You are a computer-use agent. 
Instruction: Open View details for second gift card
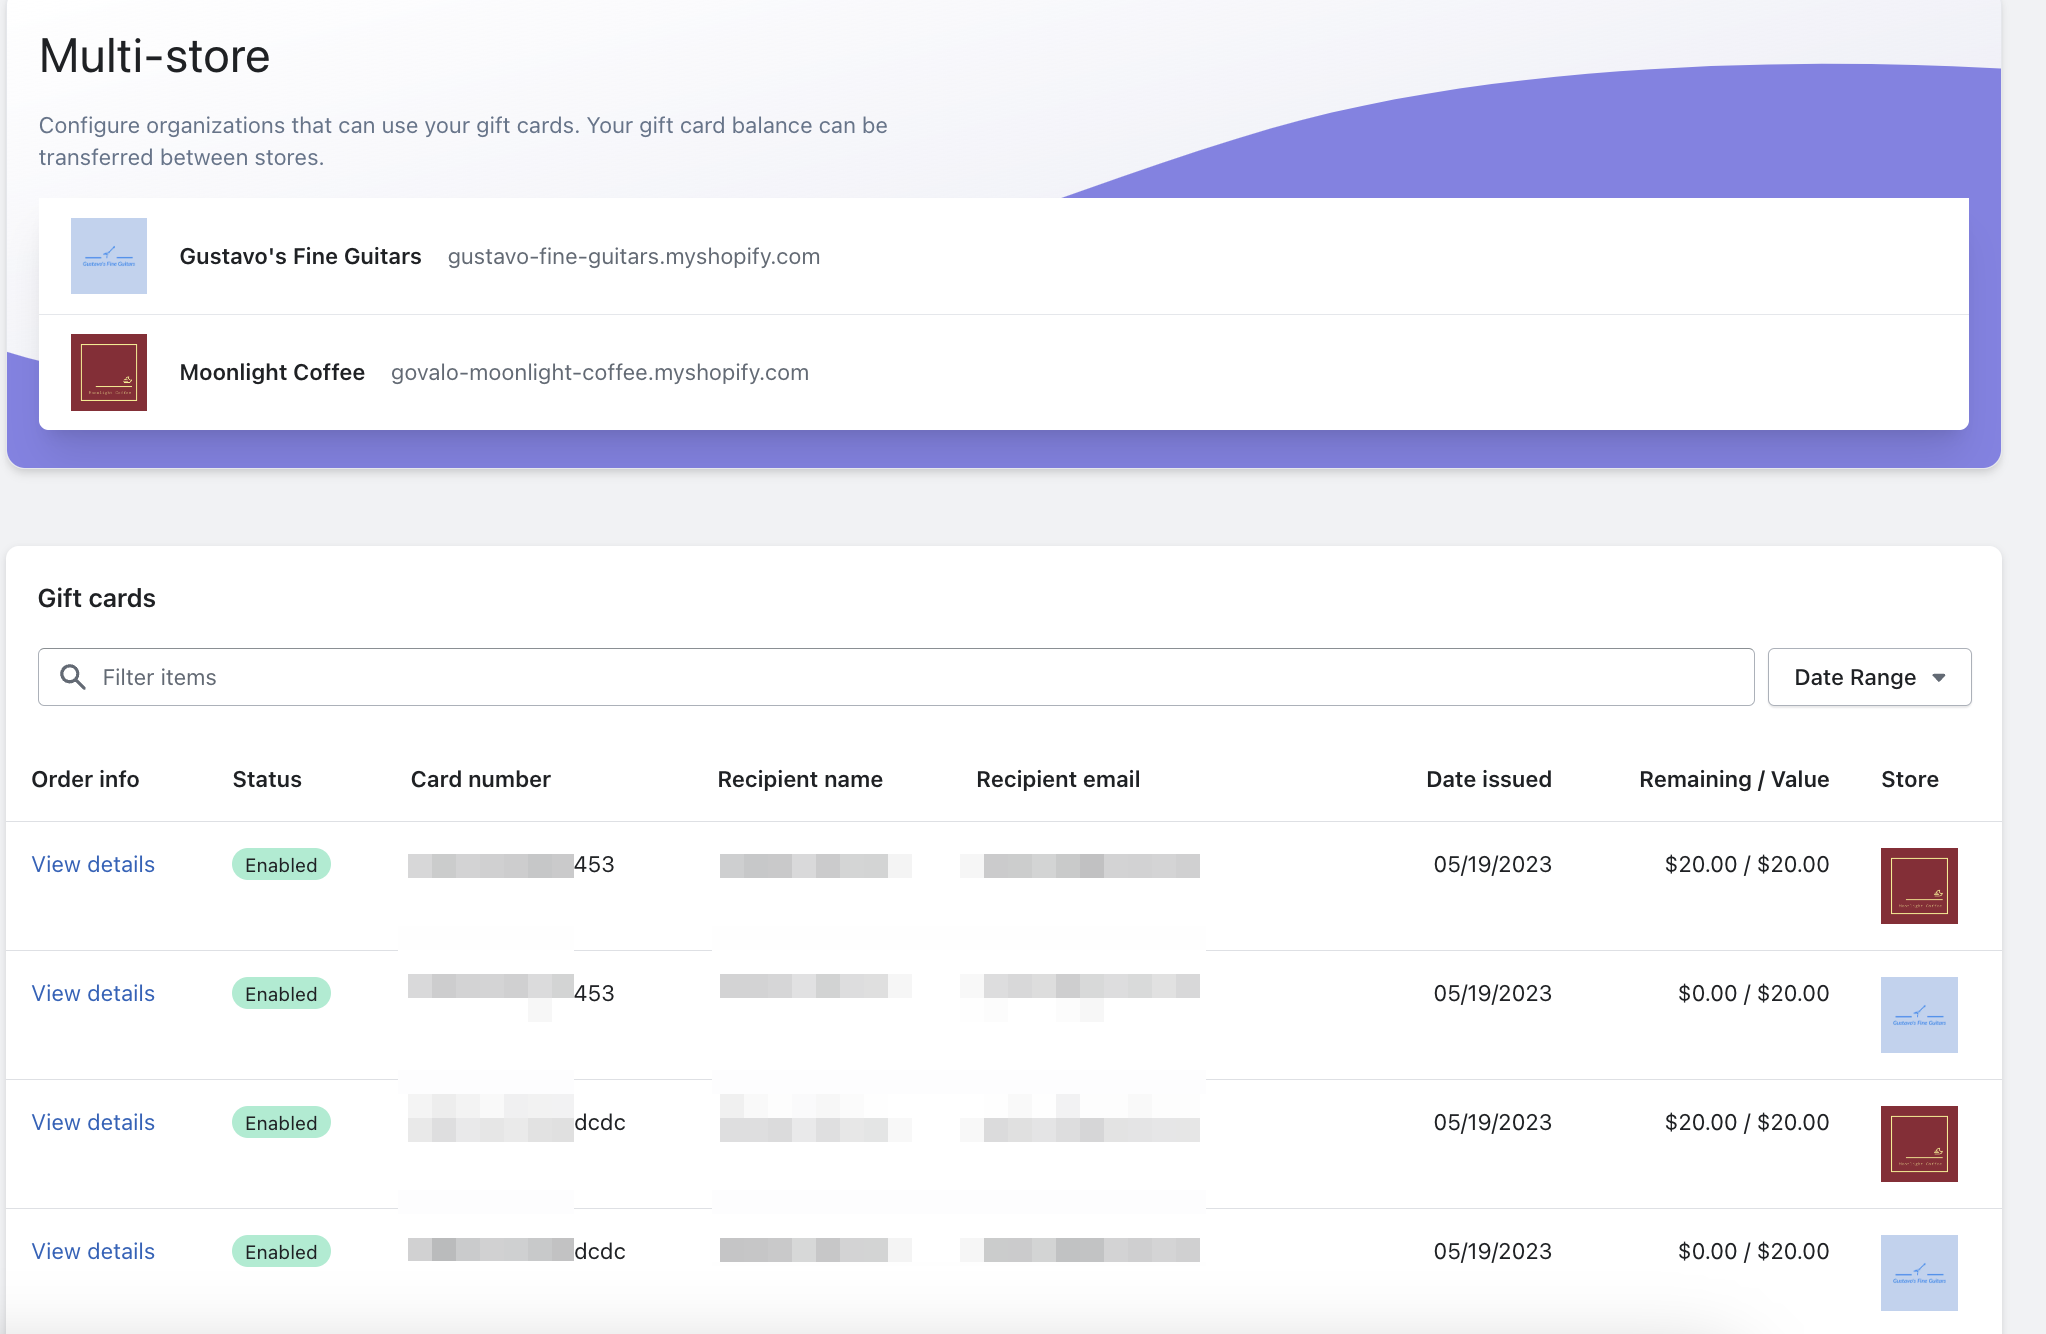(x=93, y=993)
